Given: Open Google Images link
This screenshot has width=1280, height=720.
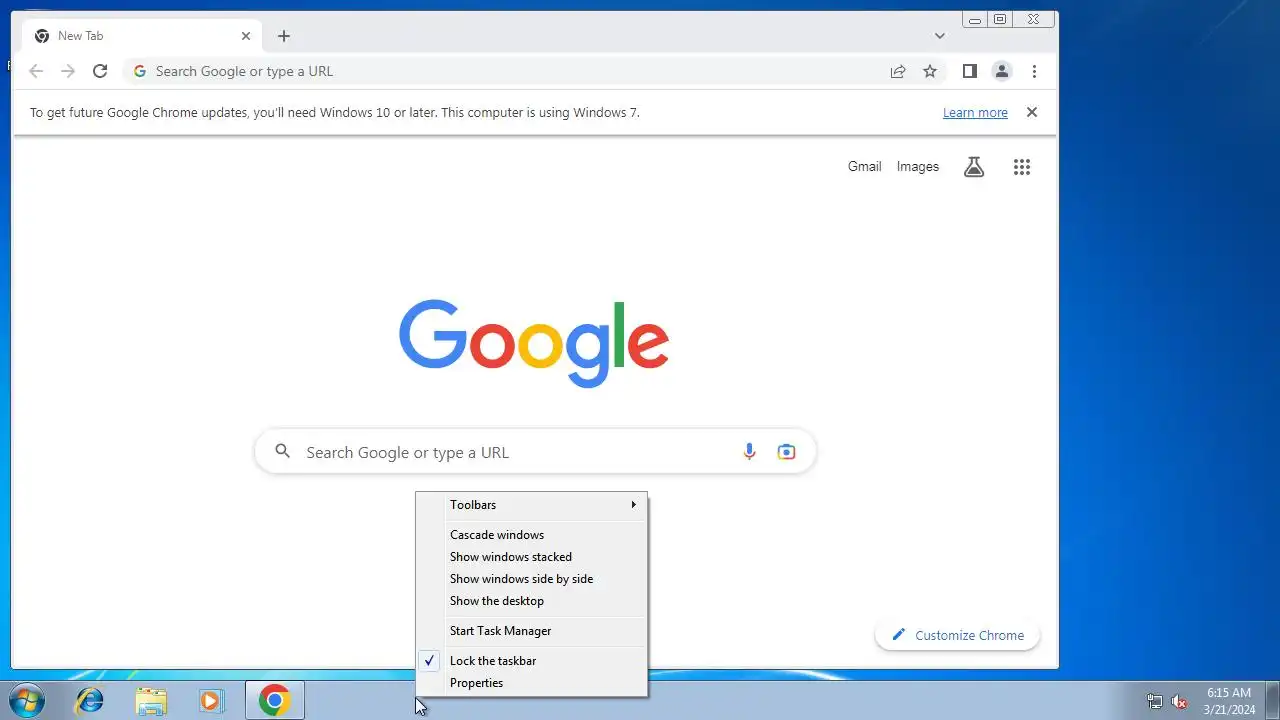Looking at the screenshot, I should [918, 167].
